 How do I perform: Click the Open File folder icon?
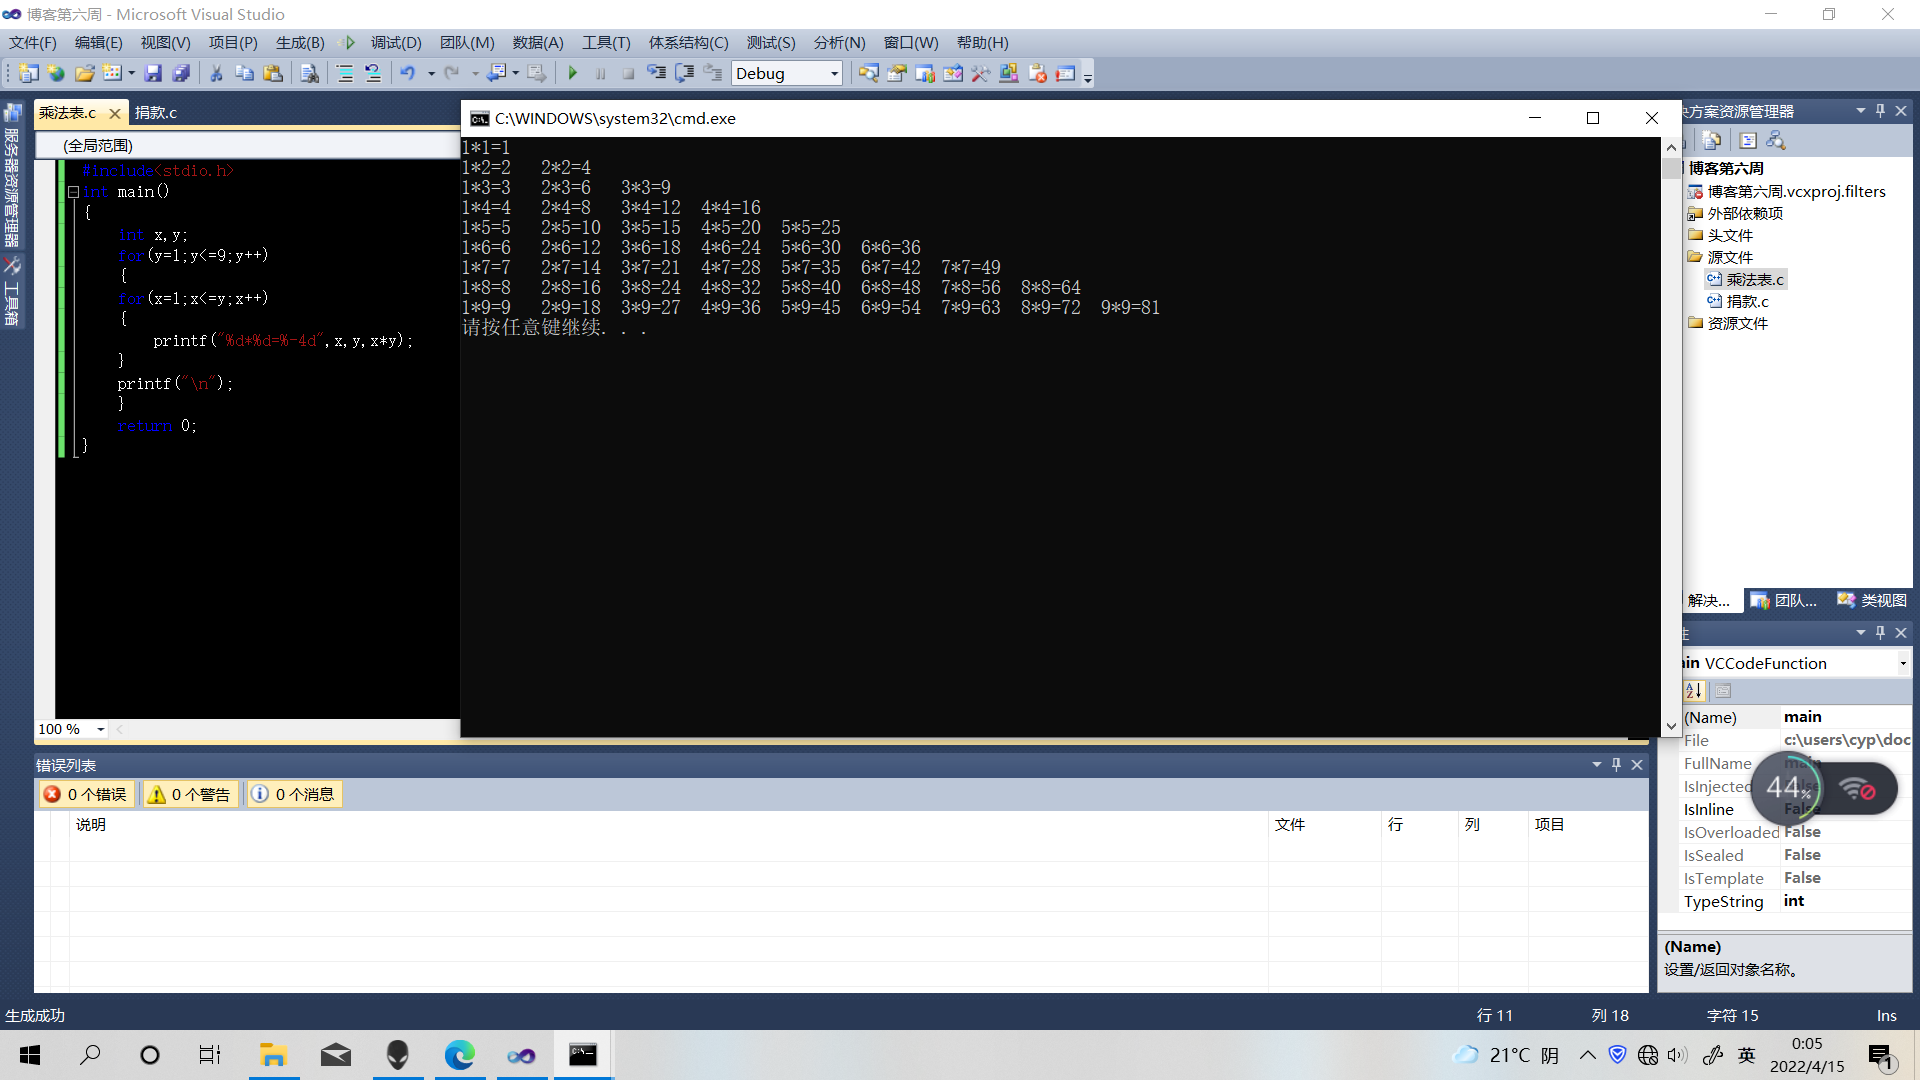84,73
